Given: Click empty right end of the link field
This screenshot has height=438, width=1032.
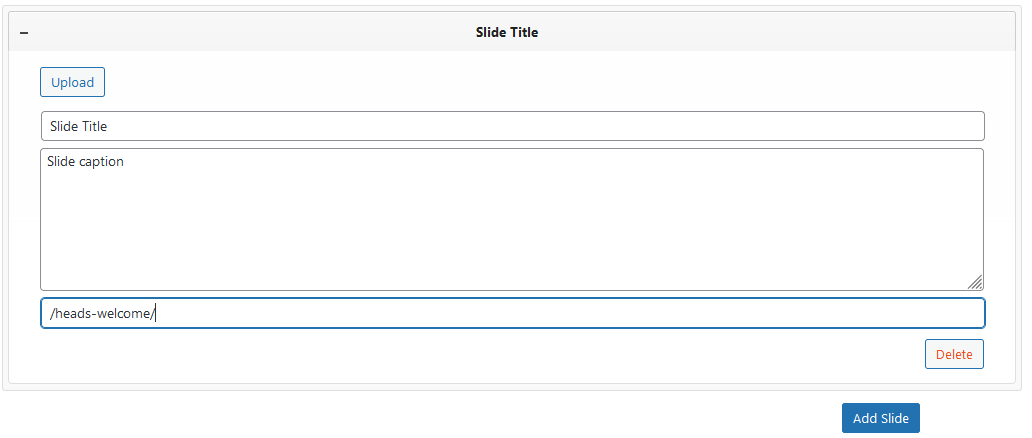Looking at the screenshot, I should point(900,313).
